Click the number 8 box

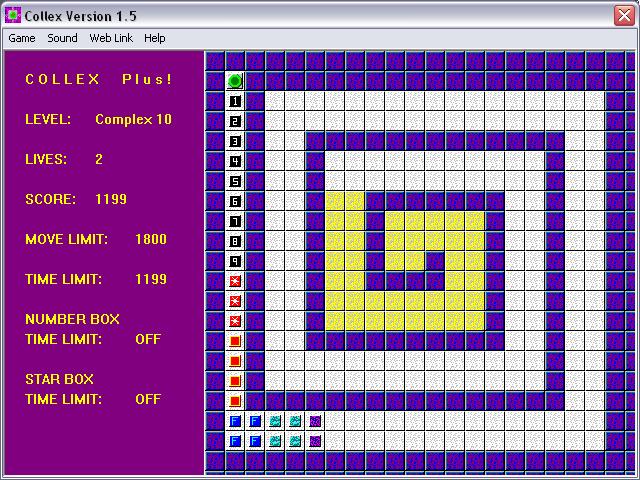[235, 241]
